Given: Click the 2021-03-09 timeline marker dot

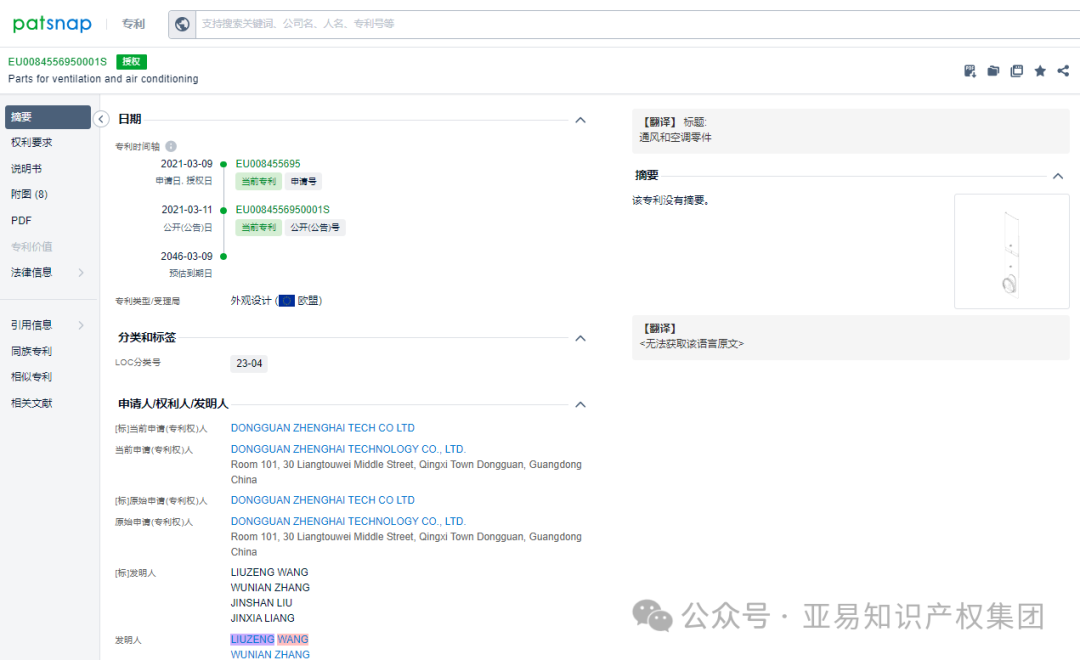Looking at the screenshot, I should 223,164.
